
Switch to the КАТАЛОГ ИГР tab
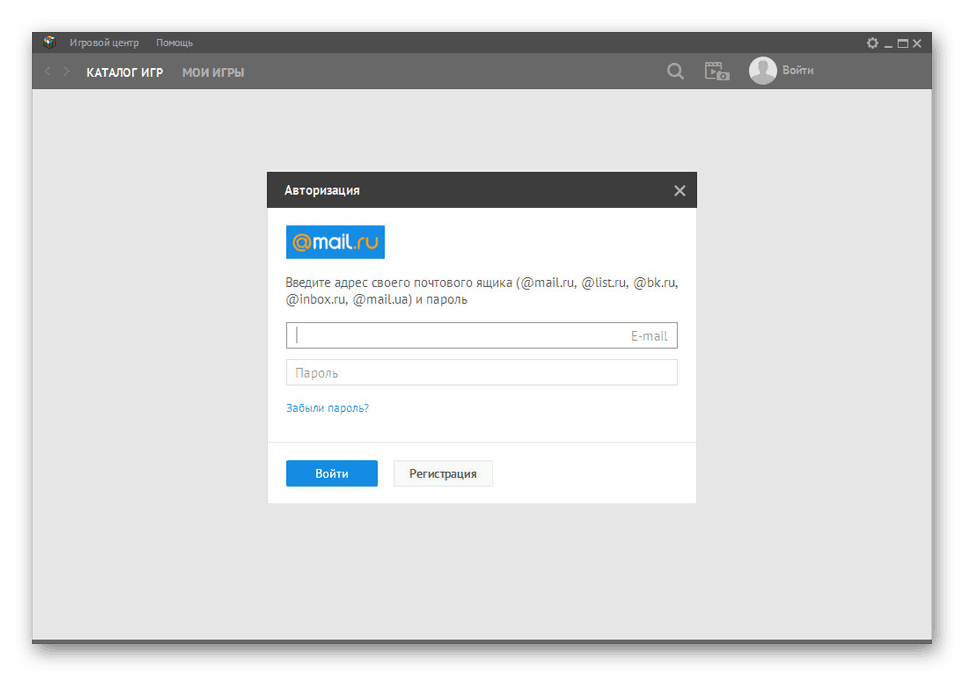click(x=125, y=73)
